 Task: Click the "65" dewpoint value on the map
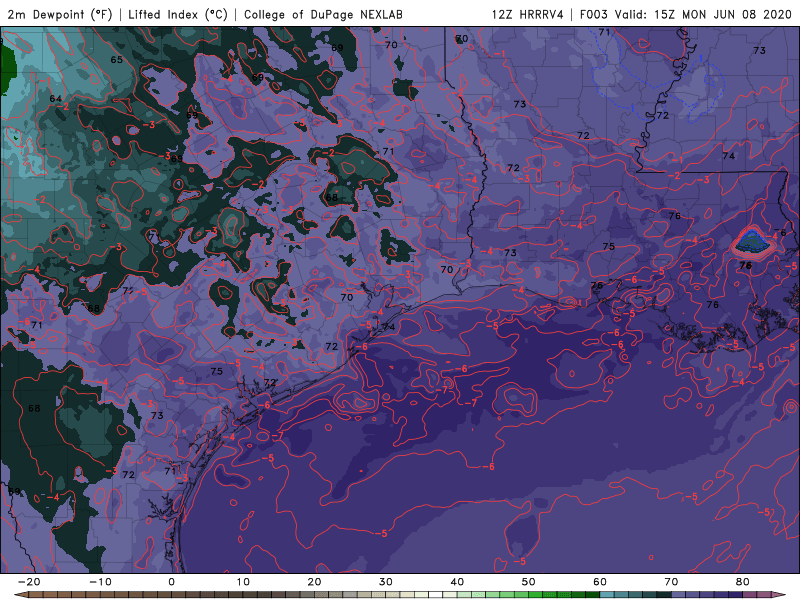117,60
